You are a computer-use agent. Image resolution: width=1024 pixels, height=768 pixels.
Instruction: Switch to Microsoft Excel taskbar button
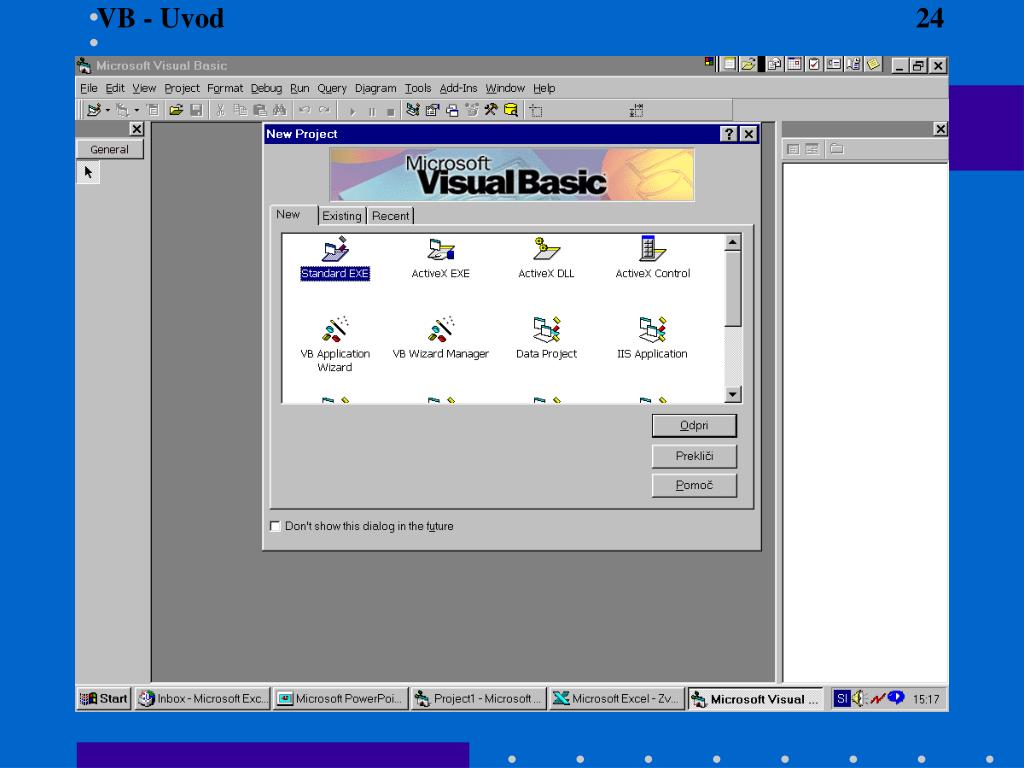point(616,699)
